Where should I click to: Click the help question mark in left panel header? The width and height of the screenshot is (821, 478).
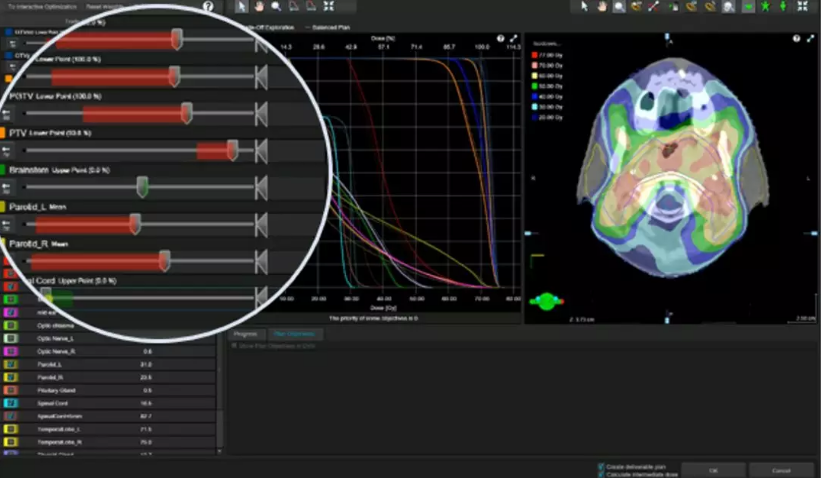point(208,6)
